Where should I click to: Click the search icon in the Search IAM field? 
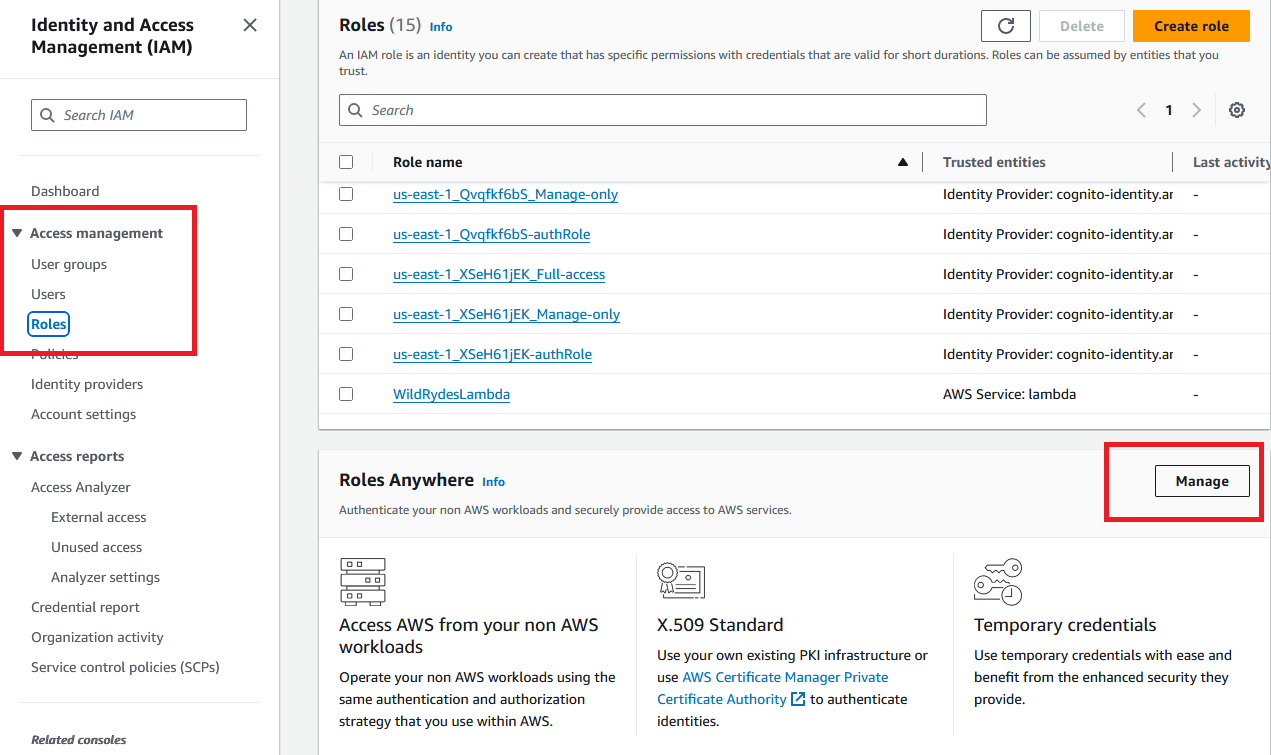48,115
